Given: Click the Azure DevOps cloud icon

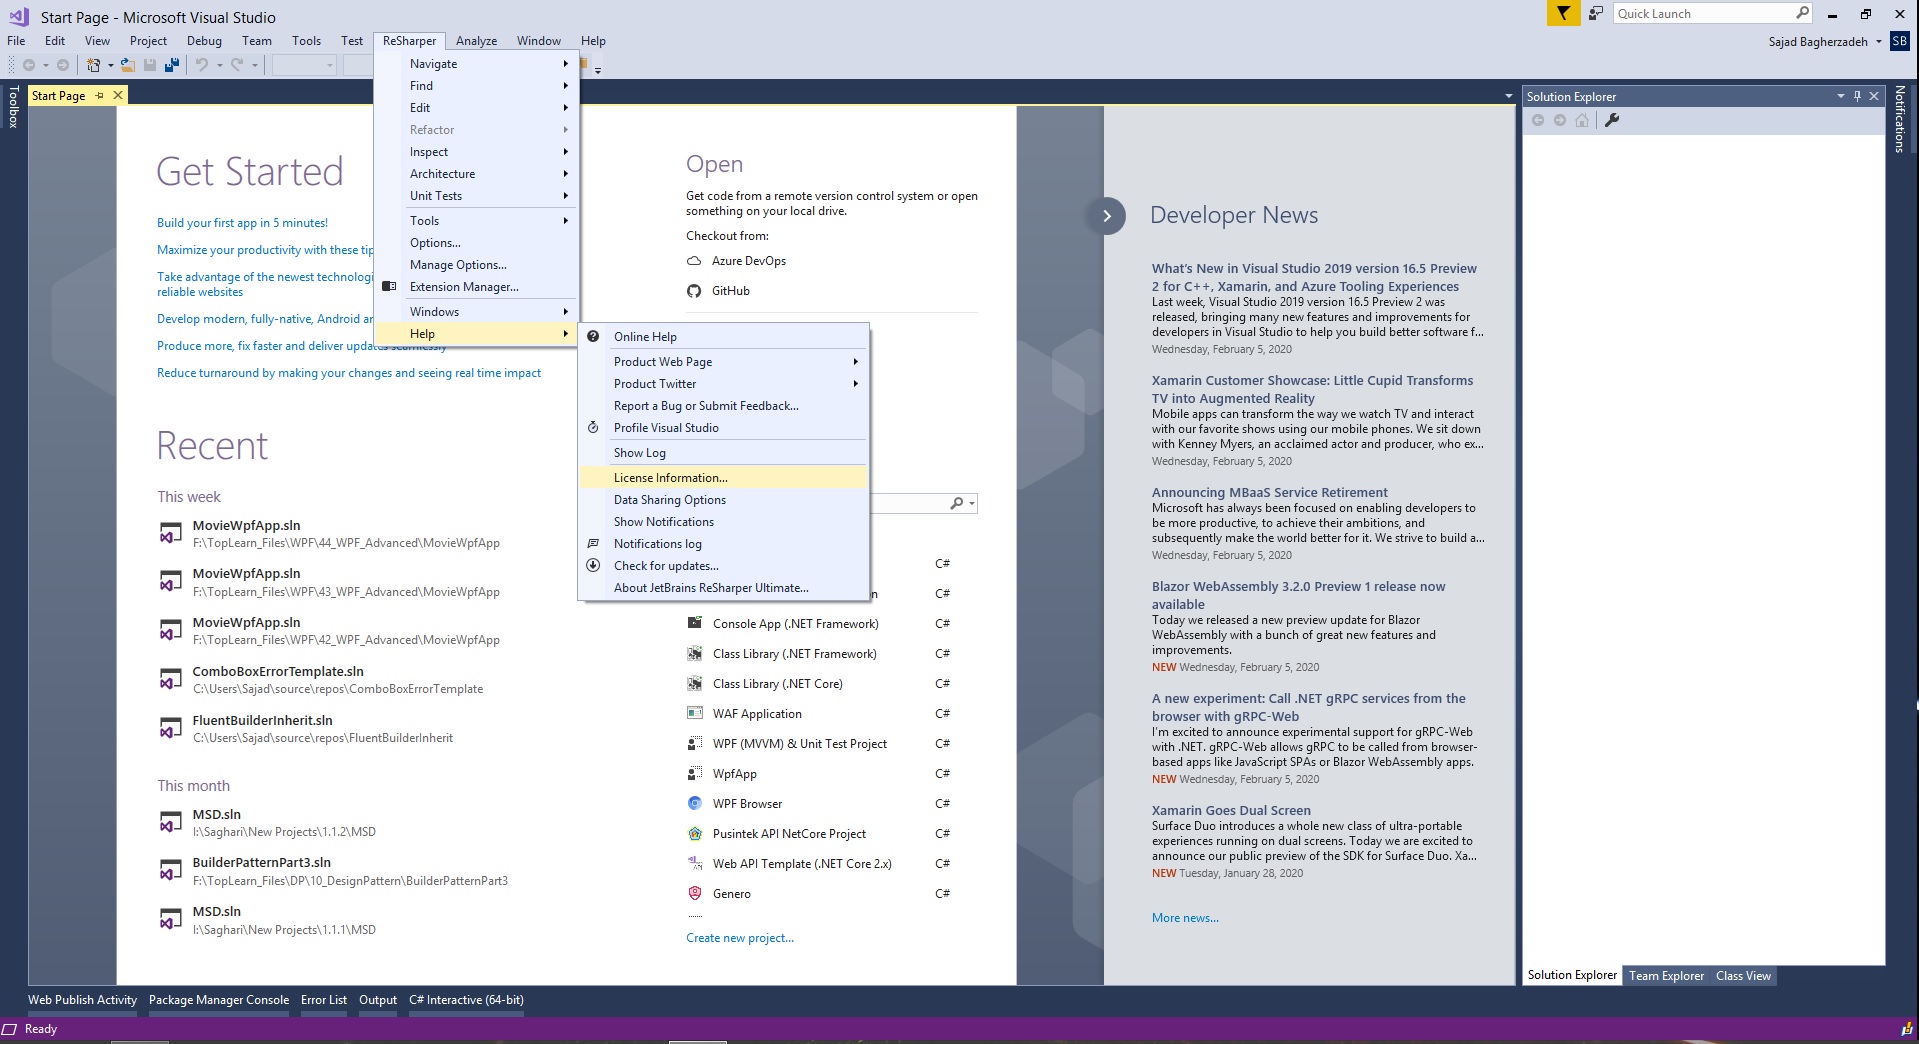Looking at the screenshot, I should point(694,261).
